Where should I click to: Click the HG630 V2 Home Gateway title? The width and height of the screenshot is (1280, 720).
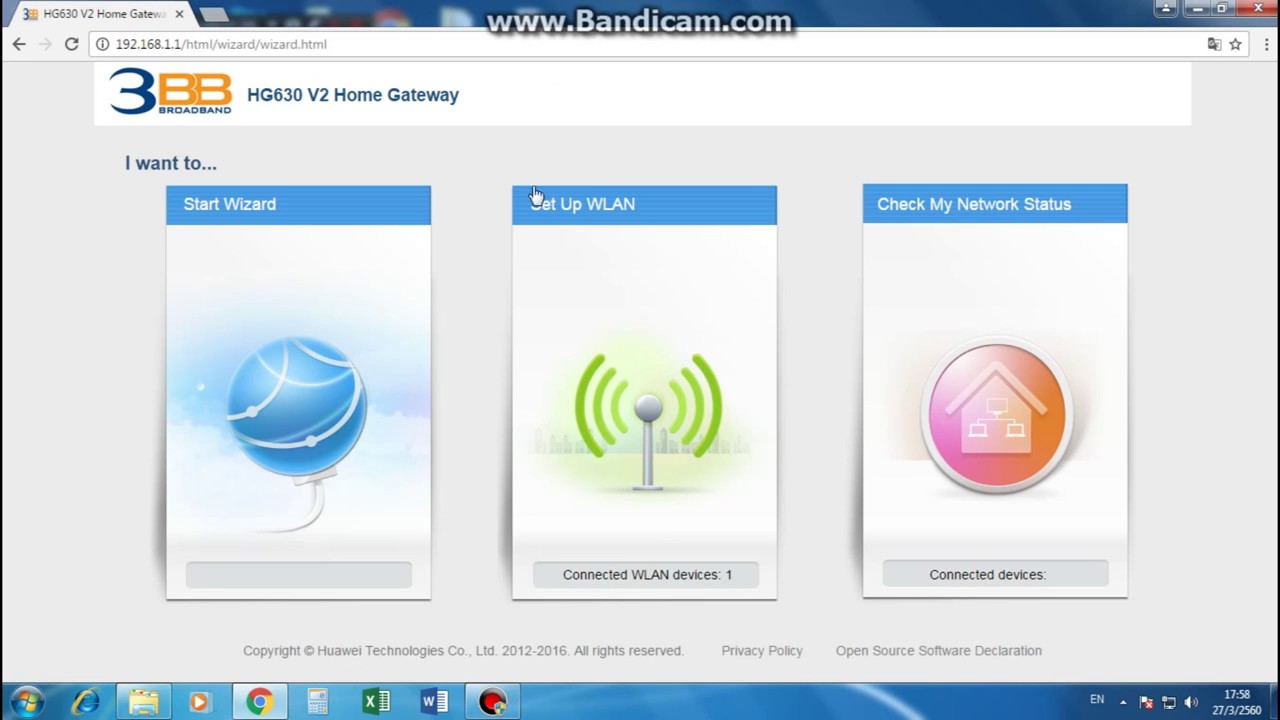(x=353, y=95)
